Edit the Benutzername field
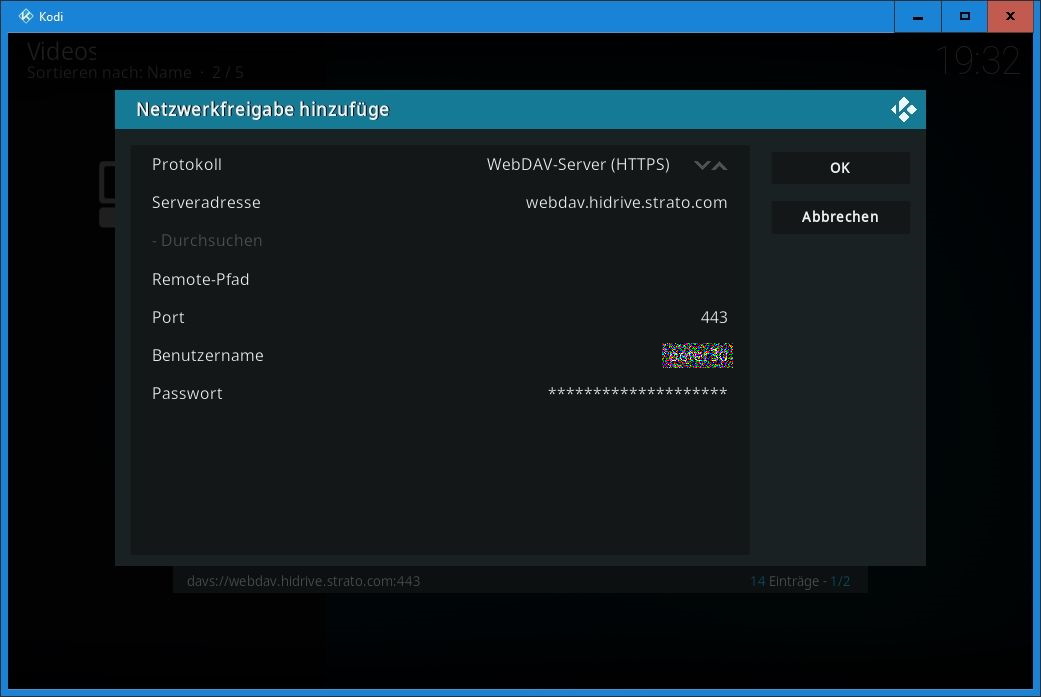The image size is (1041, 697). (440, 355)
